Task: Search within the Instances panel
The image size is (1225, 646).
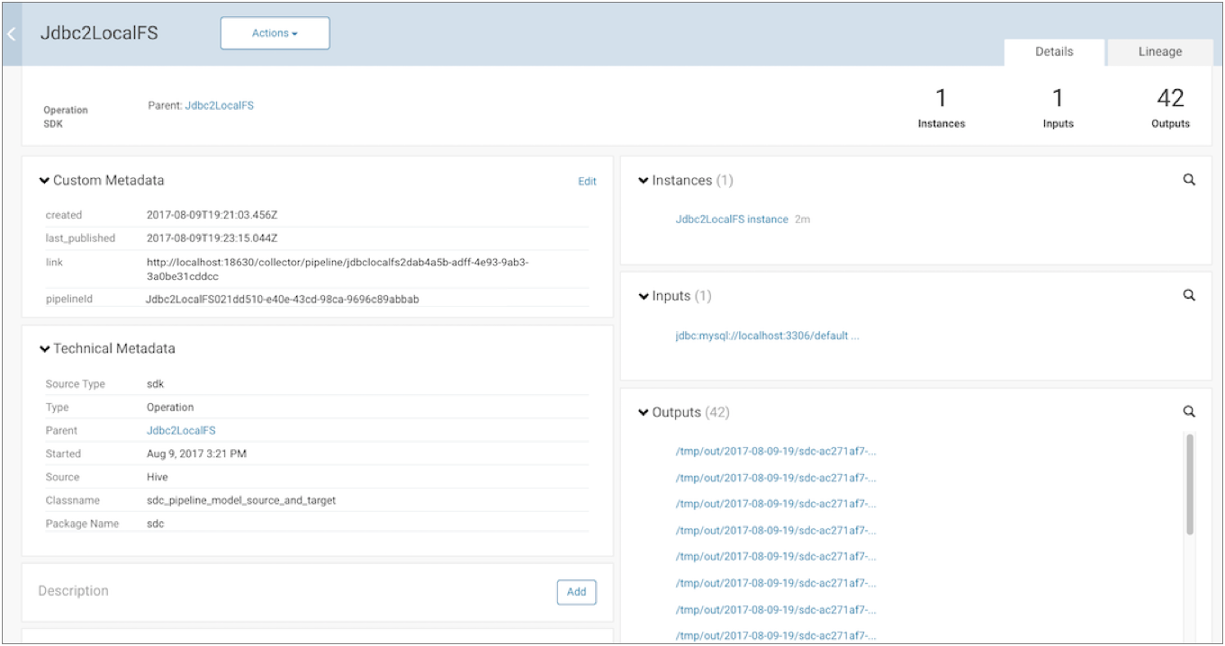Action: 1189,180
